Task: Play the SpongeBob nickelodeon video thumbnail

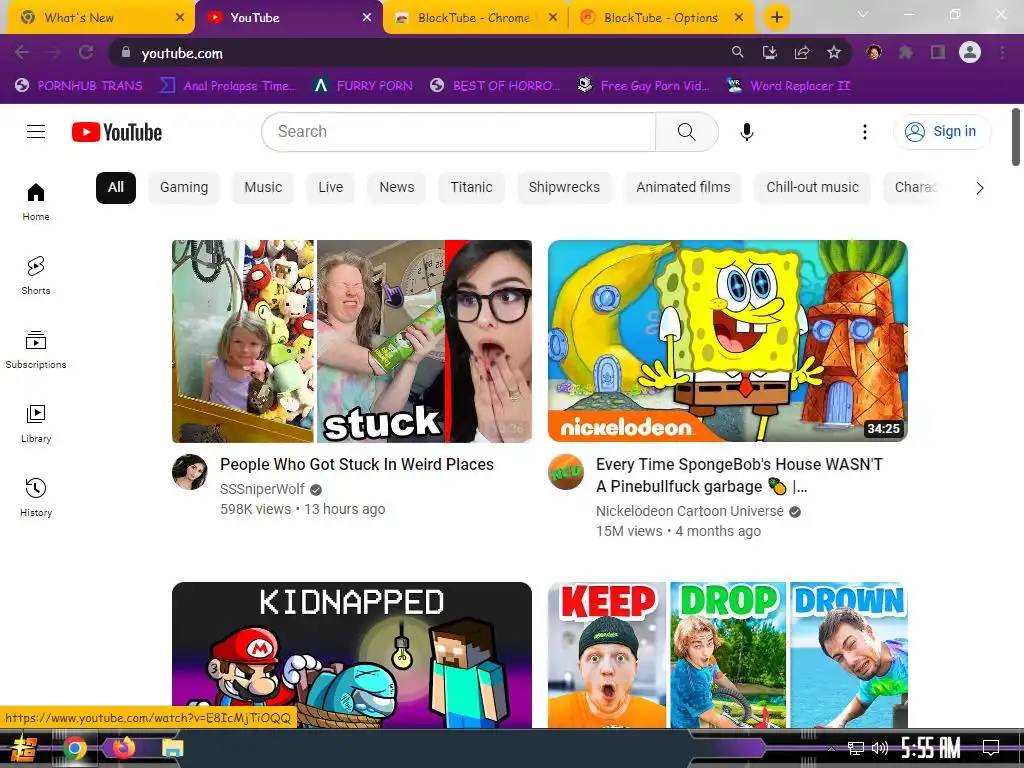Action: click(x=728, y=342)
